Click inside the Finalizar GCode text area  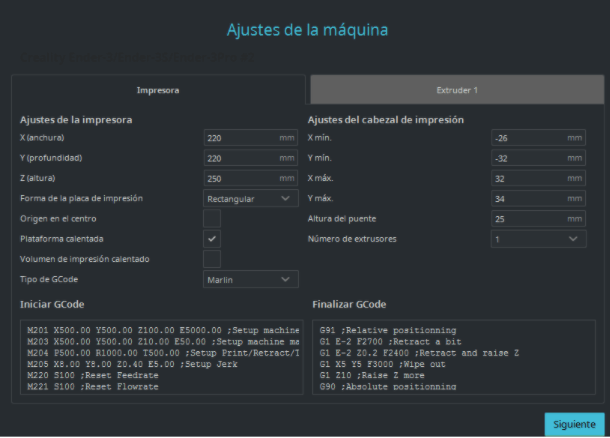tap(453, 357)
